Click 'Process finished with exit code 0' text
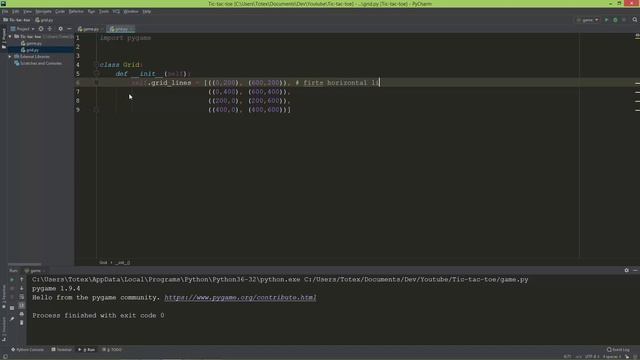640x360 pixels. point(98,316)
